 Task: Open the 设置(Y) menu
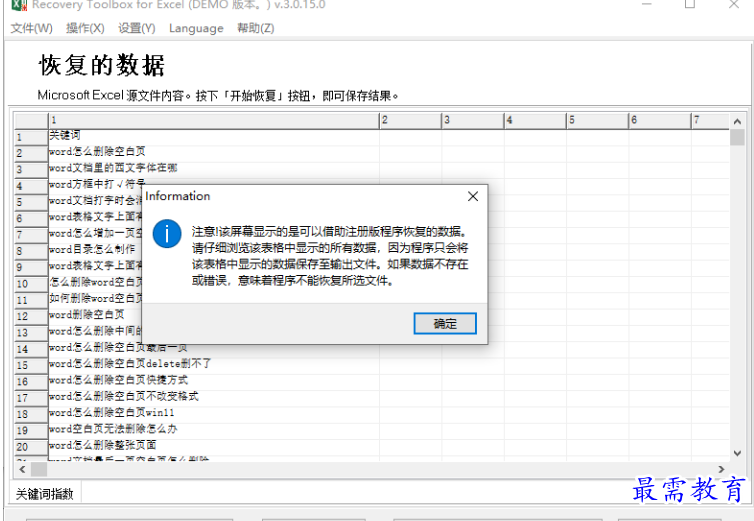point(137,28)
